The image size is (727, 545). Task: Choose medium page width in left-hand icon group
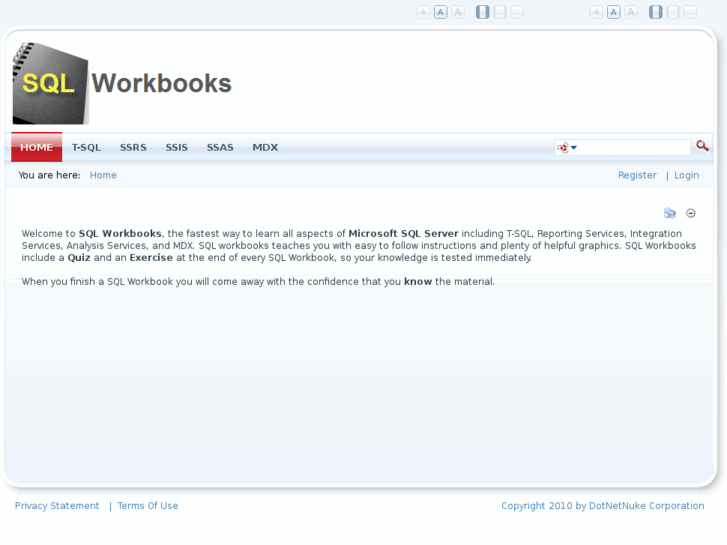click(500, 12)
